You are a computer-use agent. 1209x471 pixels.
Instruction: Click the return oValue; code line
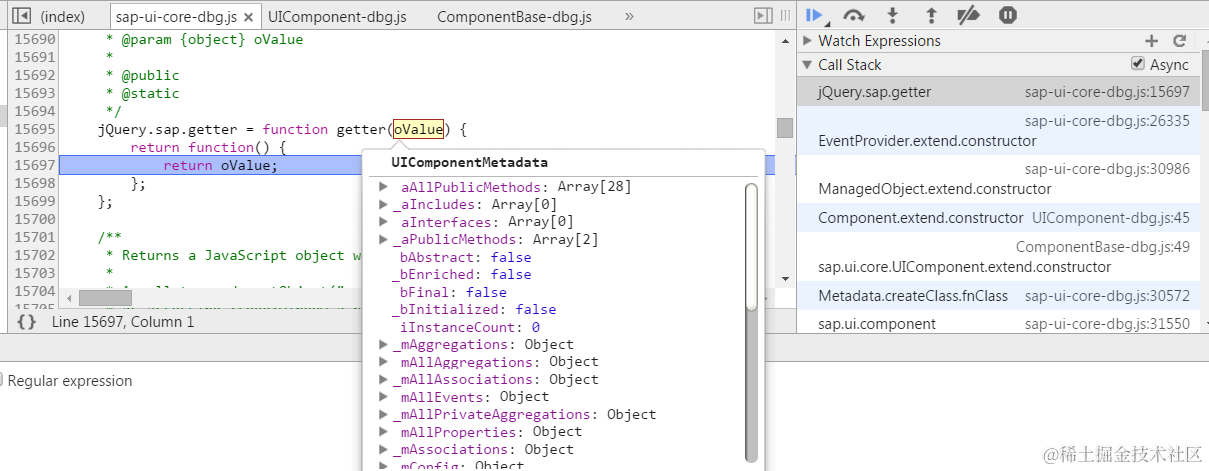[x=220, y=165]
